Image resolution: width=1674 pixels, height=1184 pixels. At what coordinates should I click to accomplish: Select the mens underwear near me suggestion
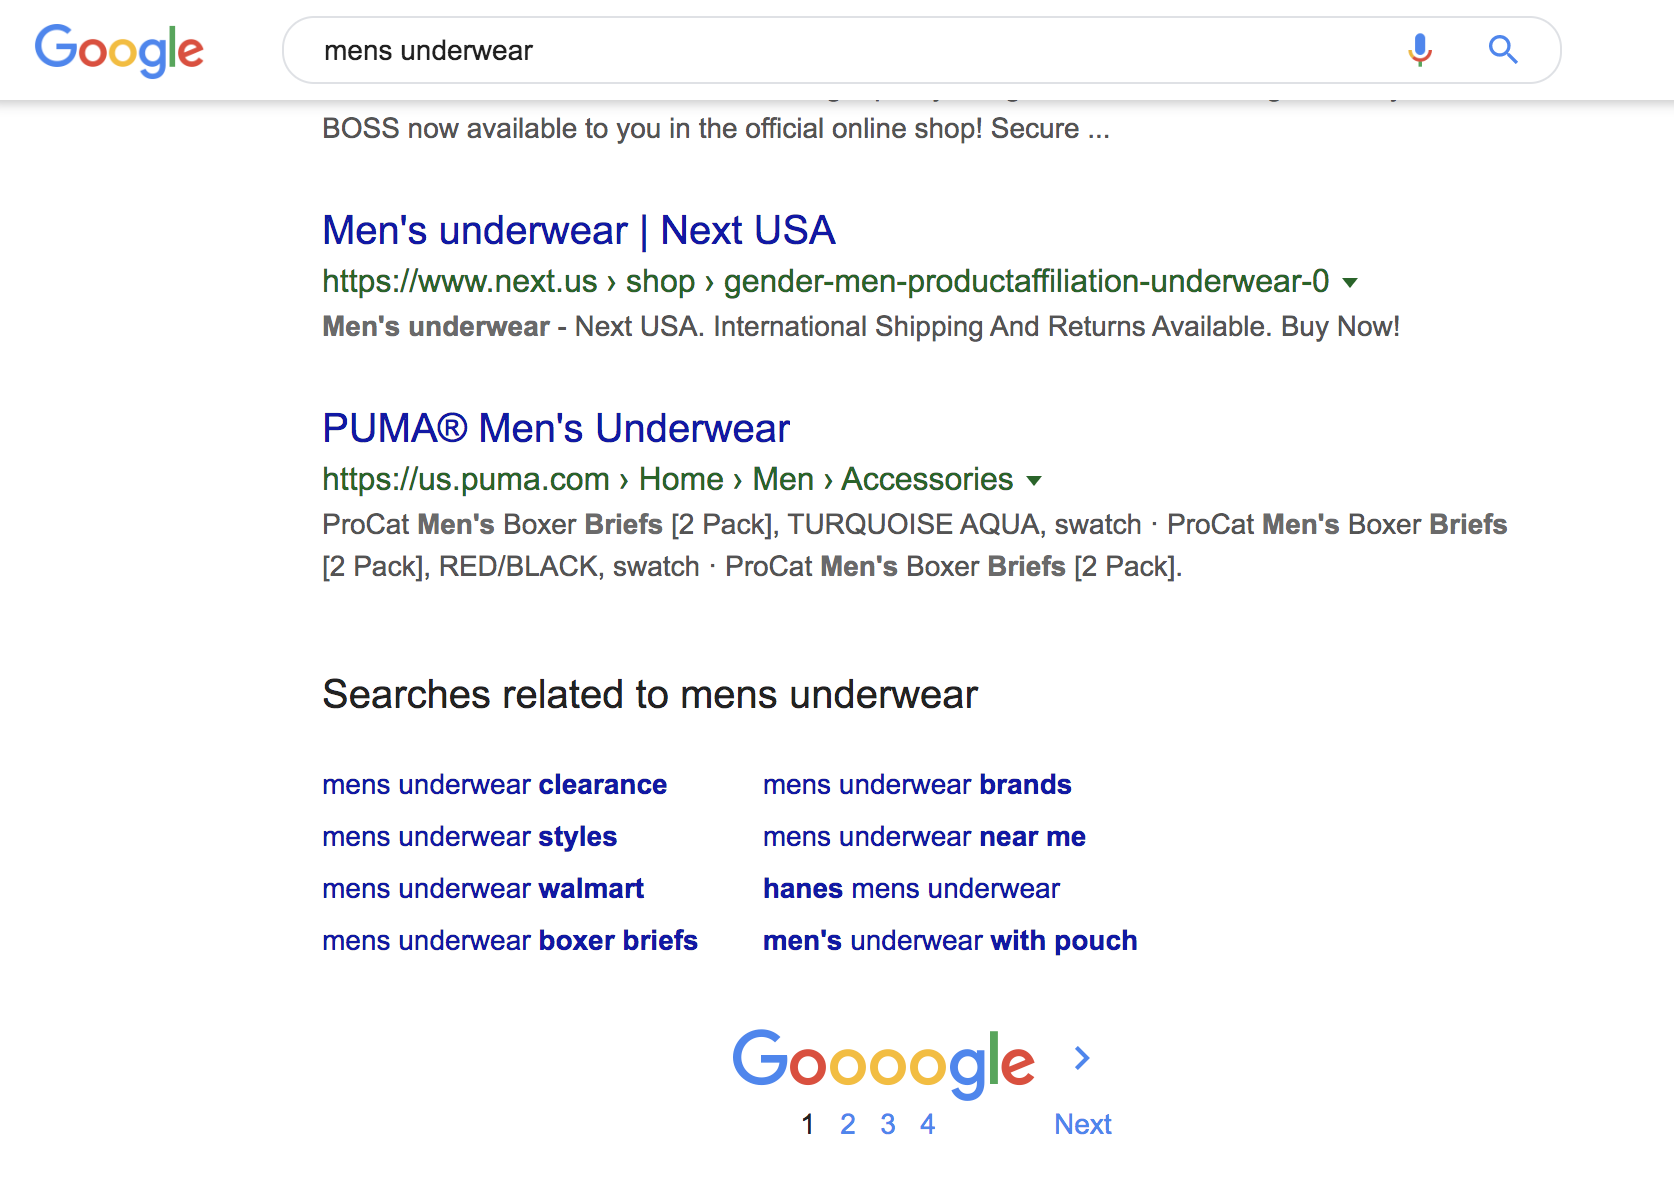pyautogui.click(x=924, y=837)
